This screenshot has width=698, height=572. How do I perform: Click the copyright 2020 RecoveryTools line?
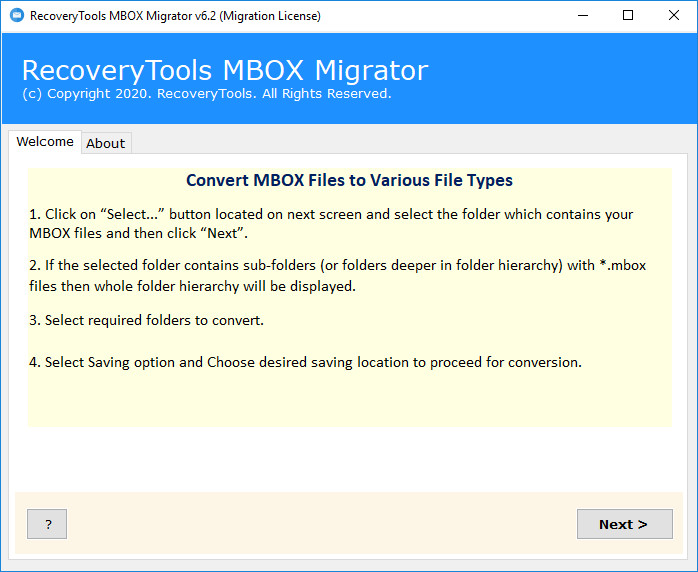click(x=207, y=93)
